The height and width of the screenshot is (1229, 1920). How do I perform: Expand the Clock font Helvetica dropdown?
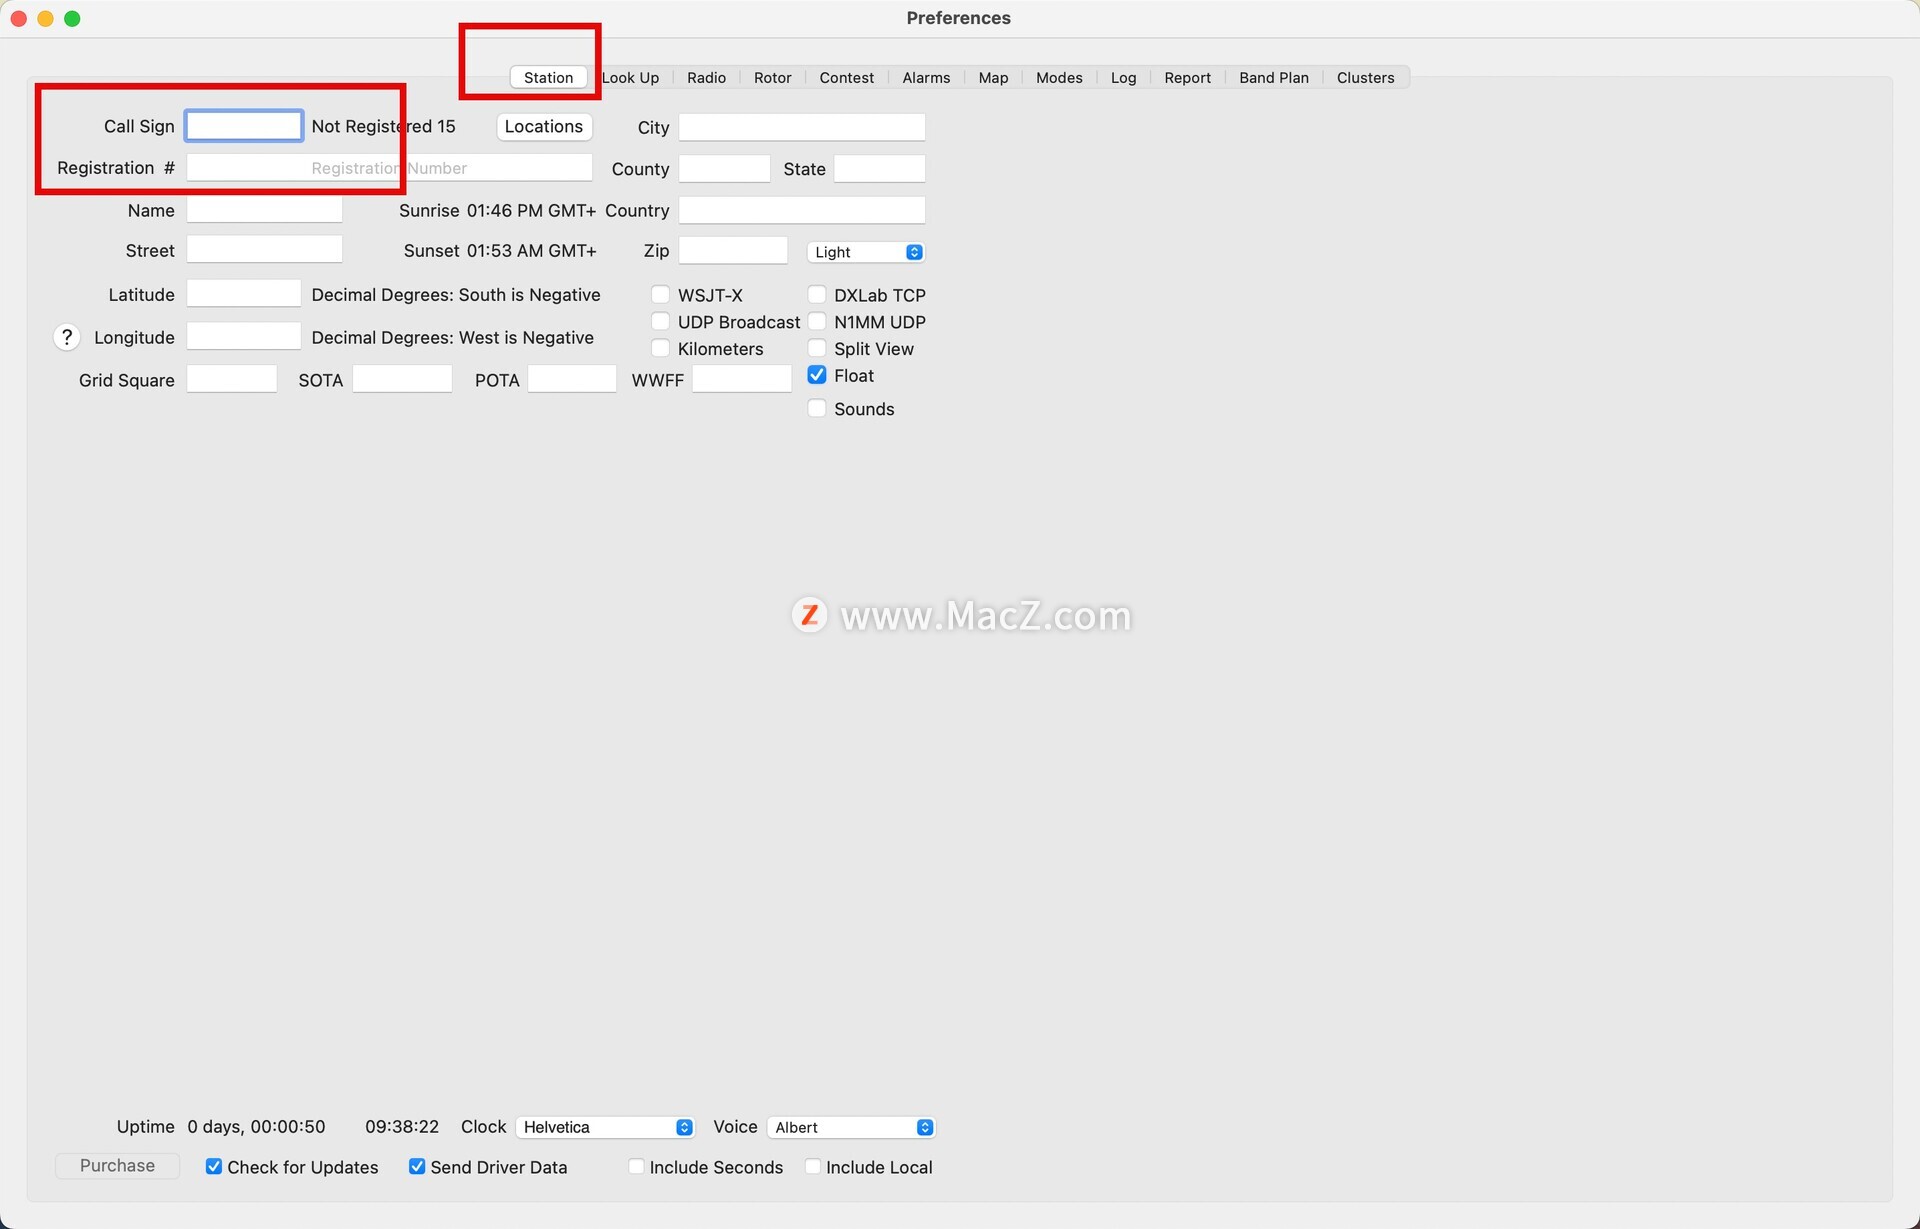pos(605,1127)
